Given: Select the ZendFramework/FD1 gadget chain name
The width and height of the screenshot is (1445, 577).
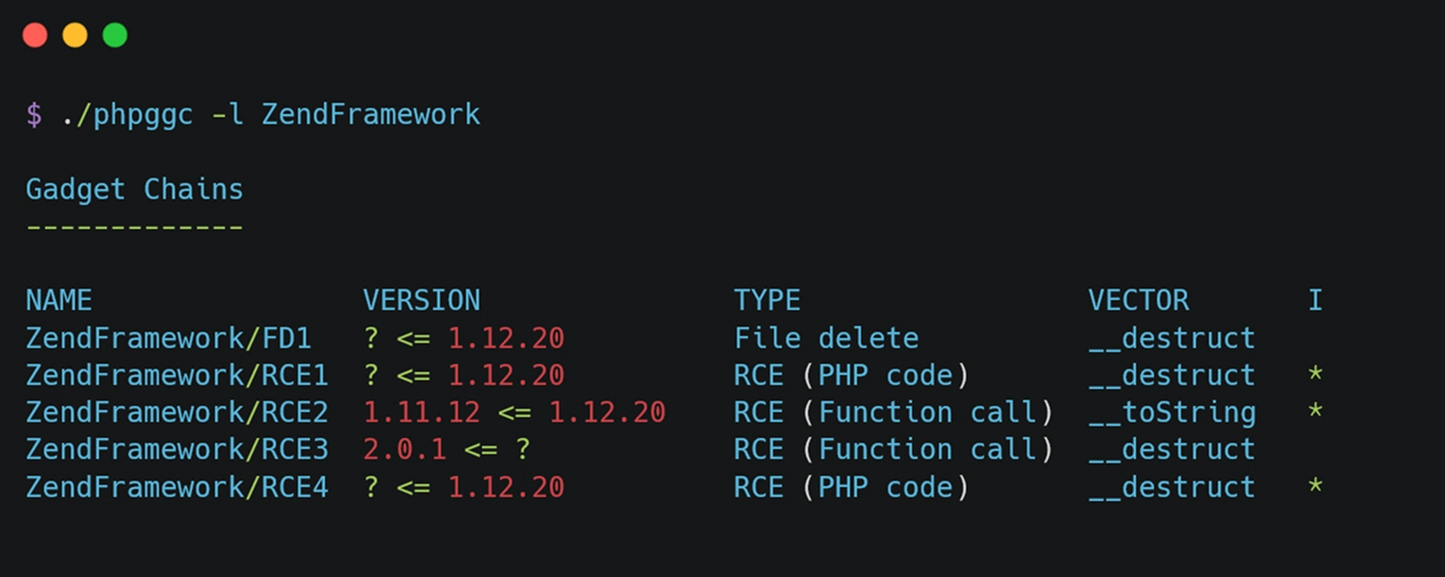Looking at the screenshot, I should (169, 338).
